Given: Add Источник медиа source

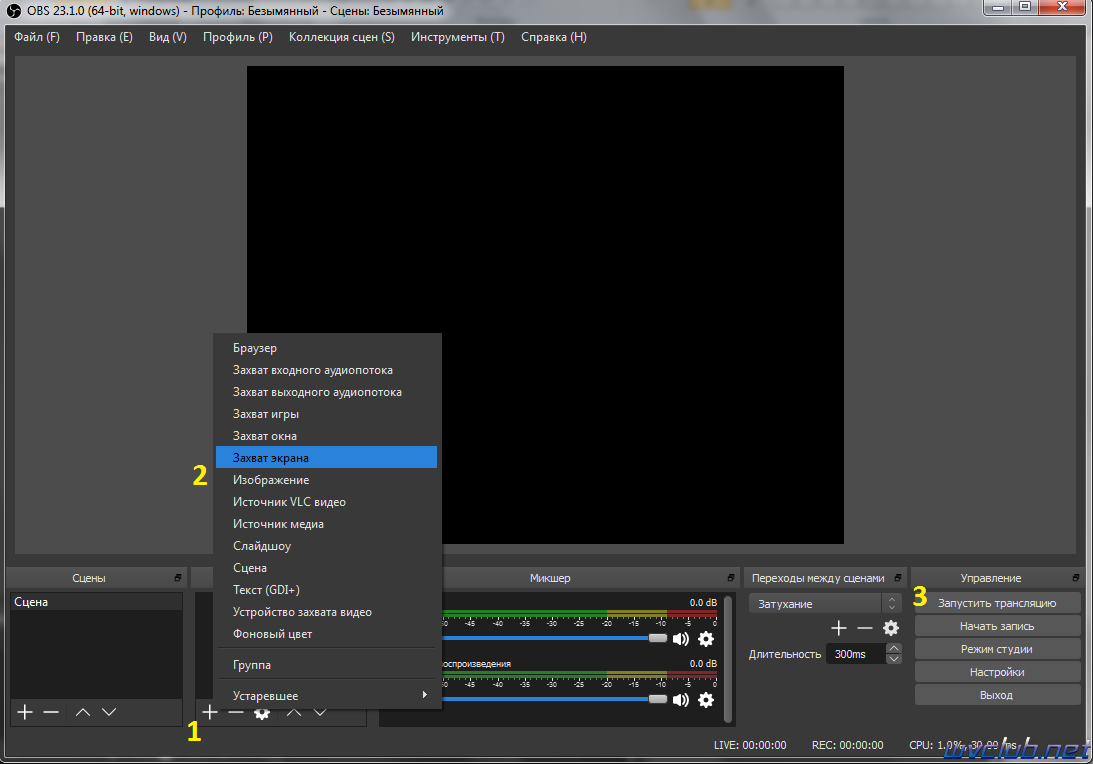Looking at the screenshot, I should coord(326,524).
